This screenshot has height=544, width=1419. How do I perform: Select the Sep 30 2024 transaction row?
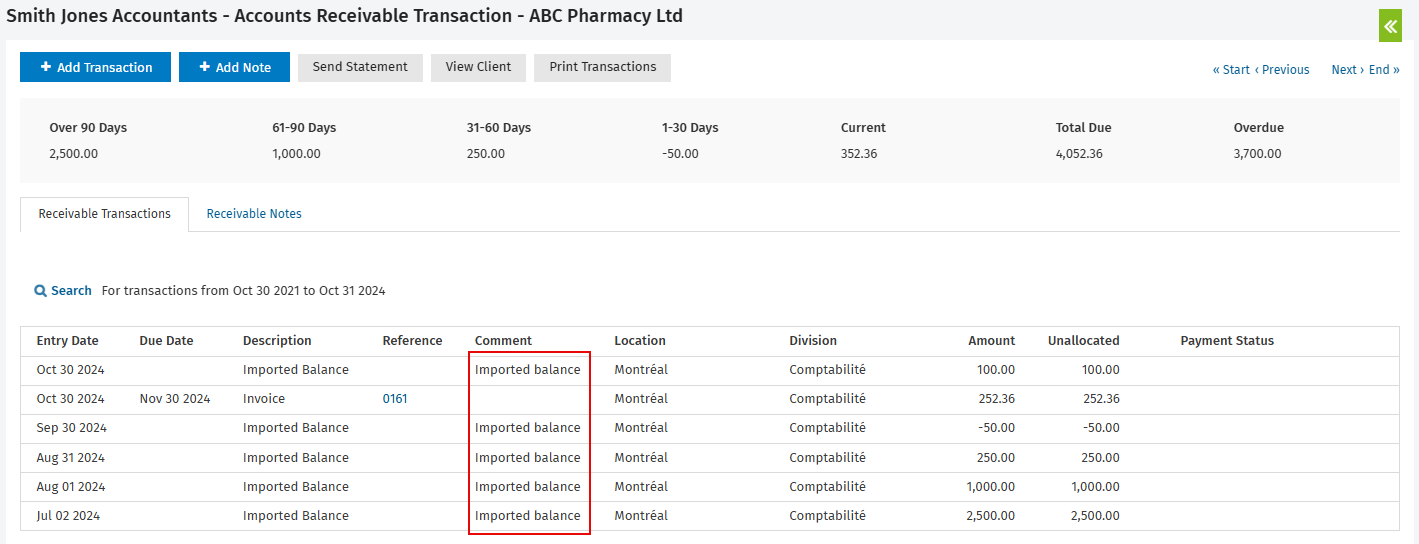710,428
